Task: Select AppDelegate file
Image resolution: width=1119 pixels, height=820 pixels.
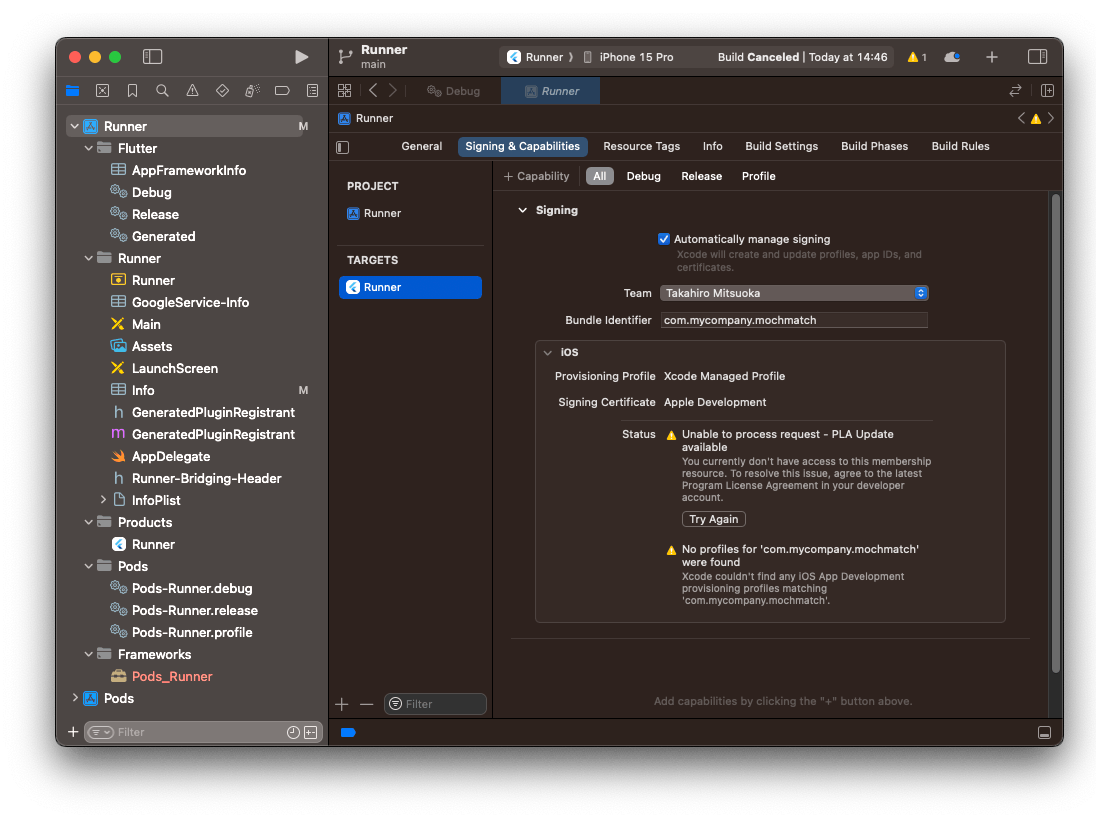Action: point(171,457)
